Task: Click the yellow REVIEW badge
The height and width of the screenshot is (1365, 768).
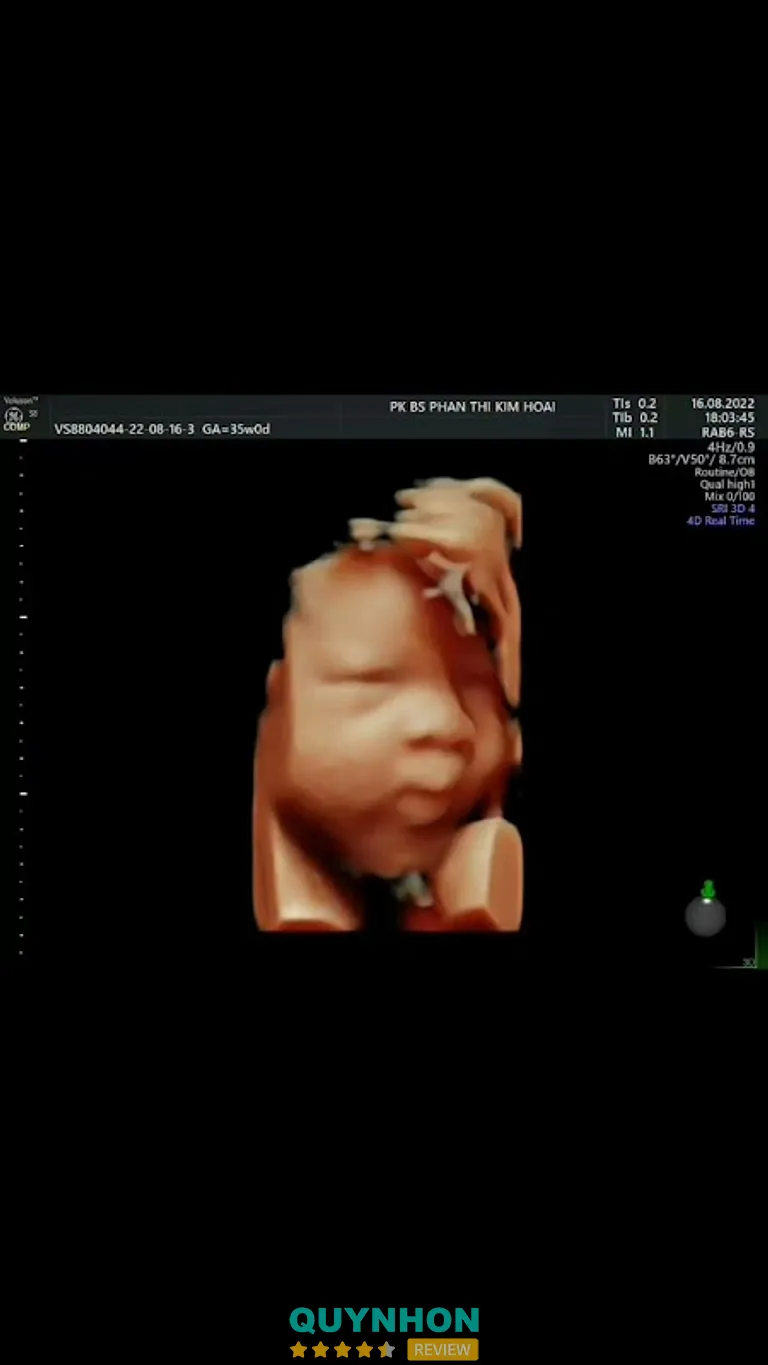Action: (x=442, y=1350)
